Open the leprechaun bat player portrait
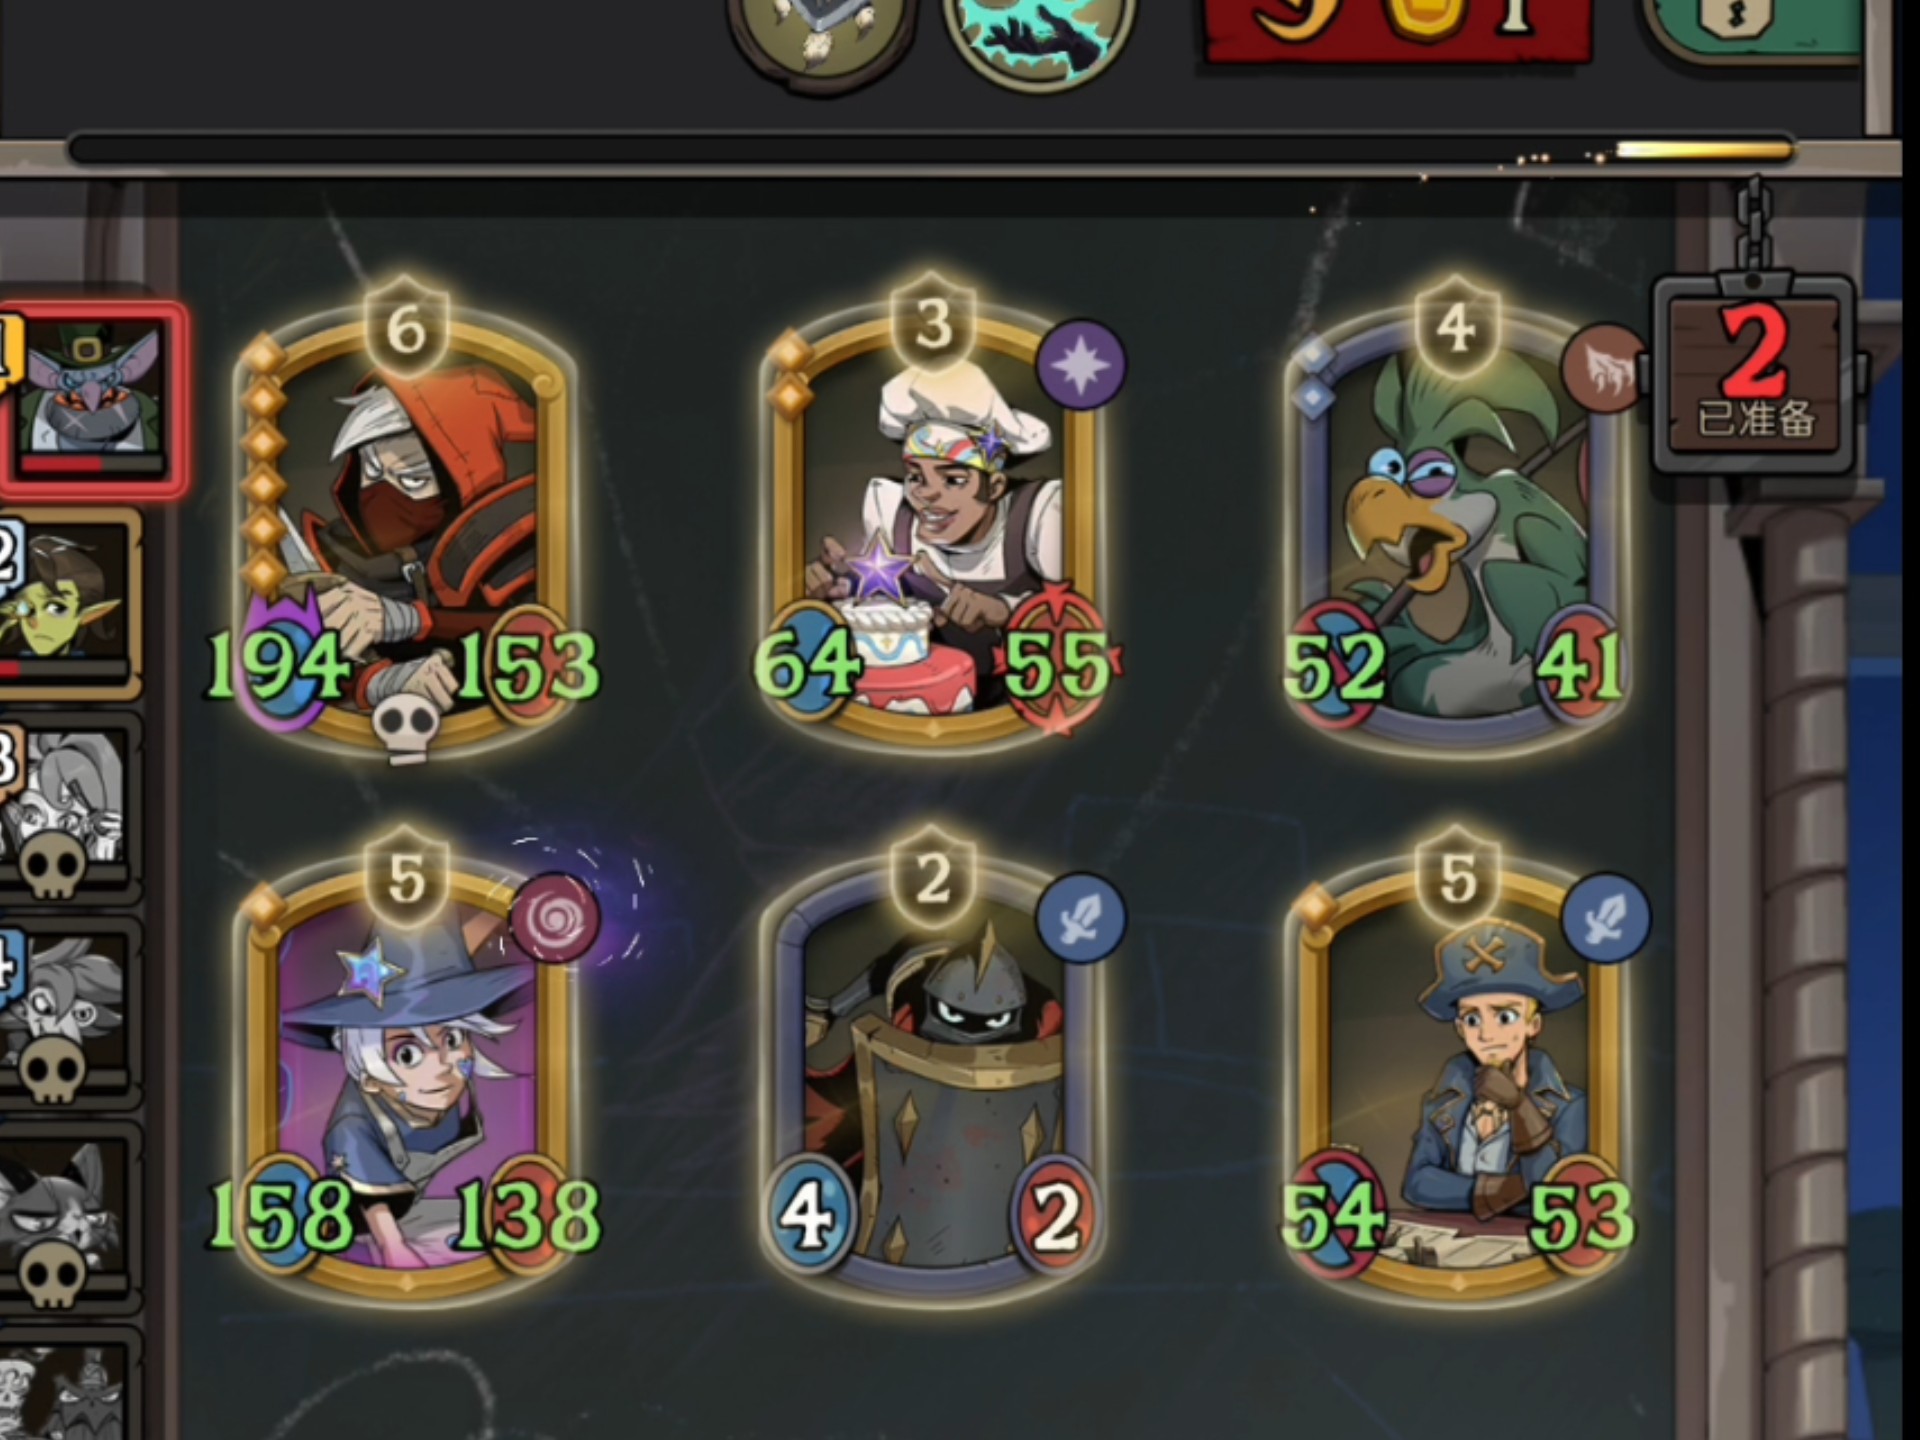The width and height of the screenshot is (1920, 1440). point(92,400)
